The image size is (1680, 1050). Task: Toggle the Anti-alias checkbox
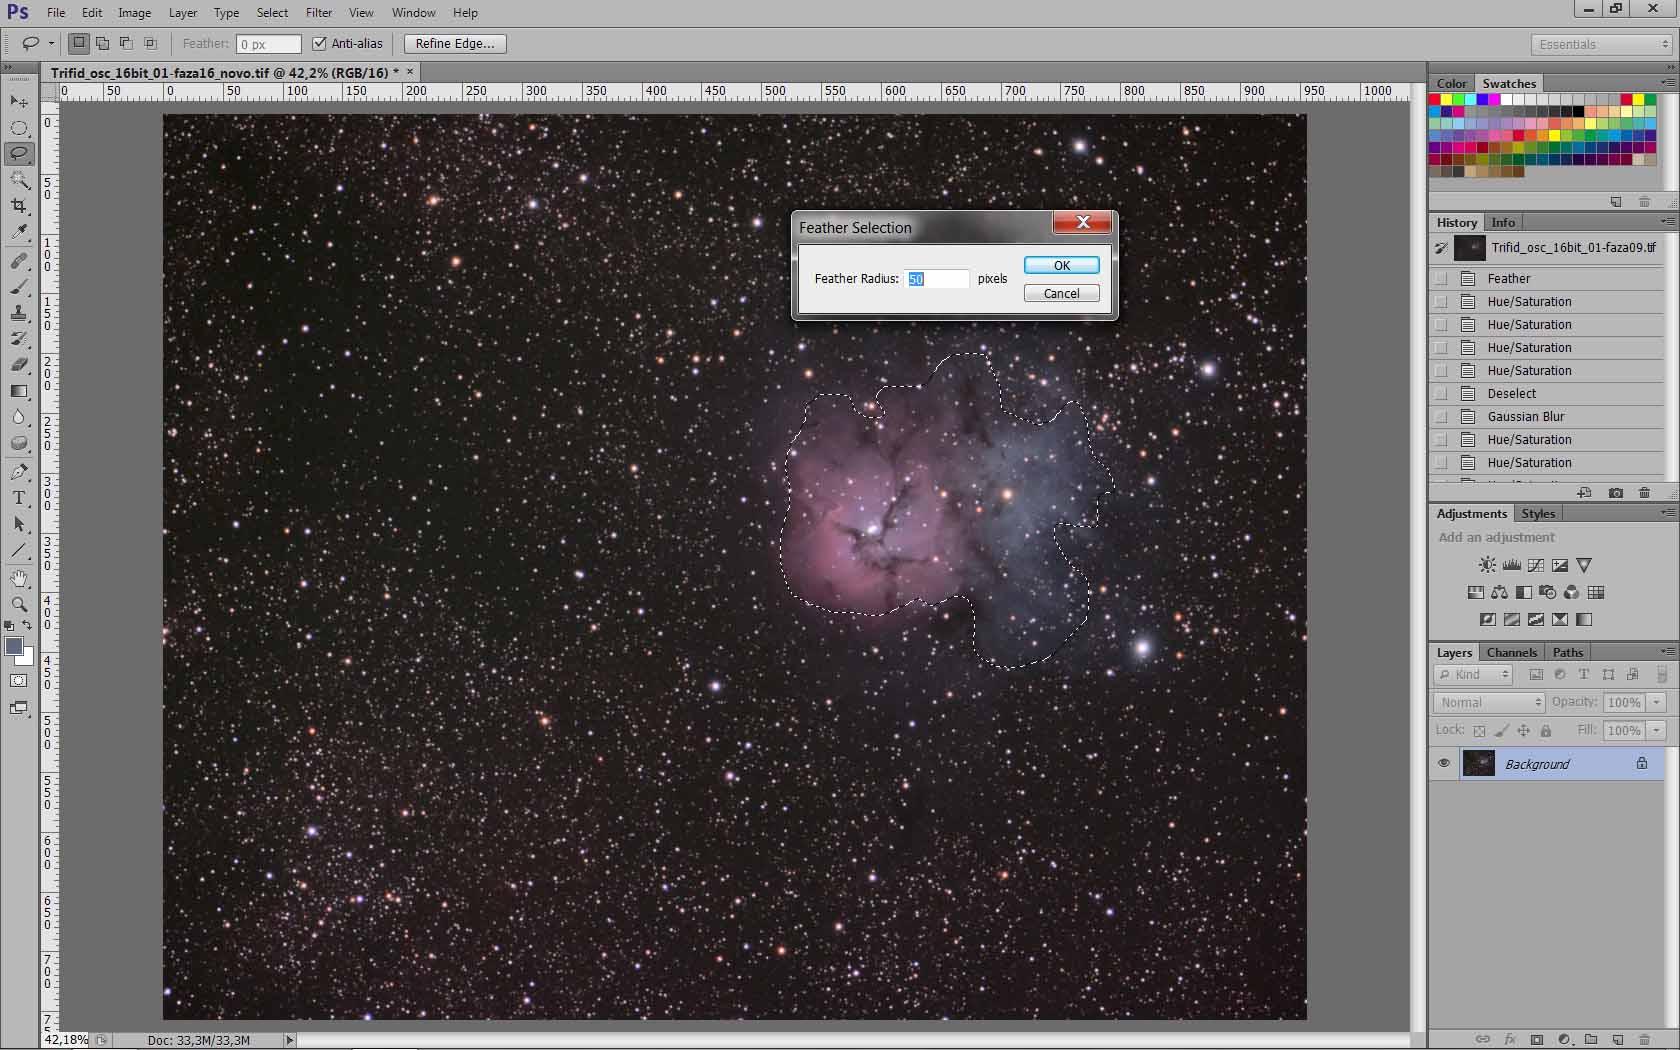click(320, 43)
